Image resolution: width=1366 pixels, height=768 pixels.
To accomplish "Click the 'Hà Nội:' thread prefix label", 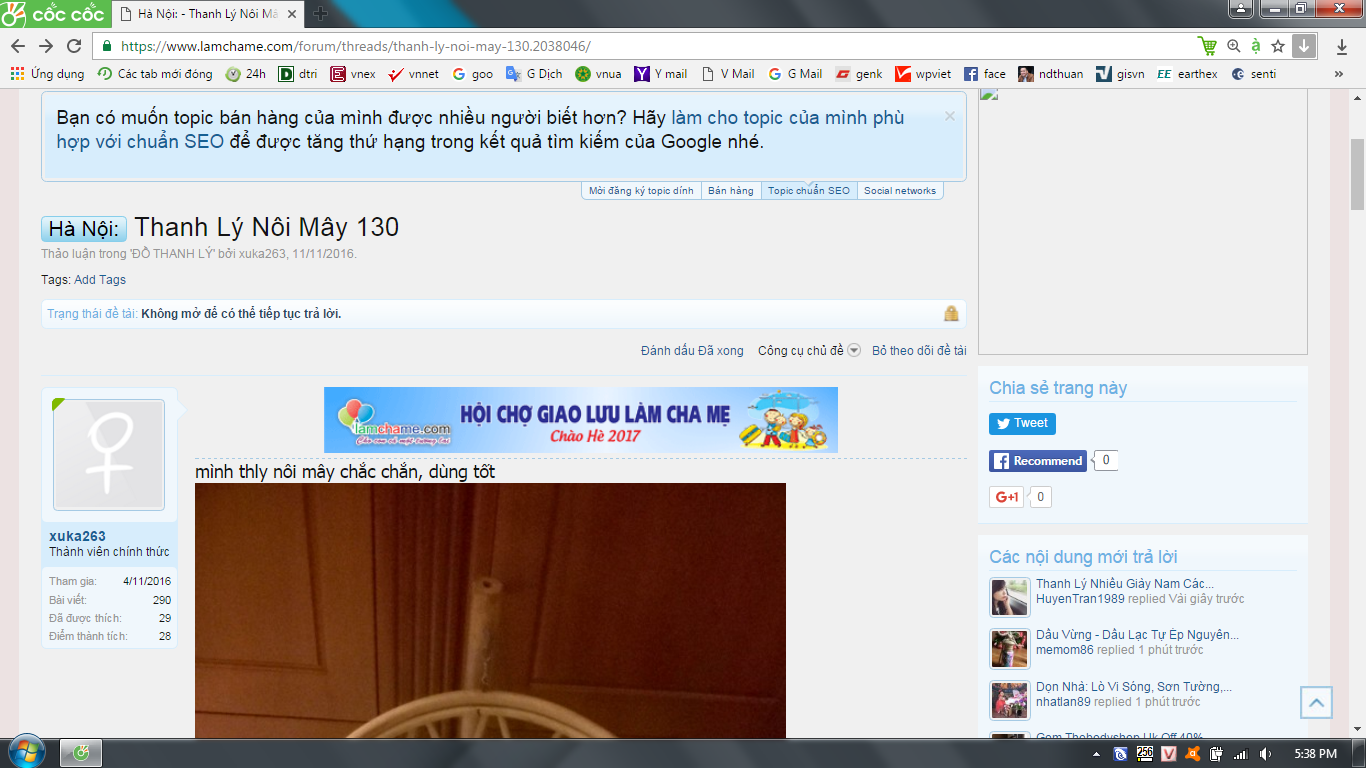I will coord(84,229).
